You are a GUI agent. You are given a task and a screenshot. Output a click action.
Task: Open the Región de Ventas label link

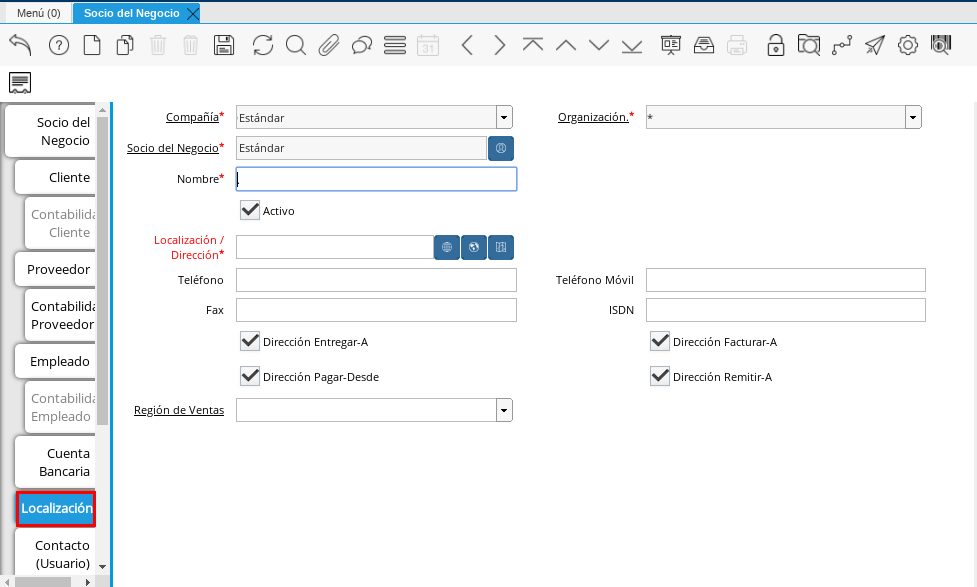point(178,410)
